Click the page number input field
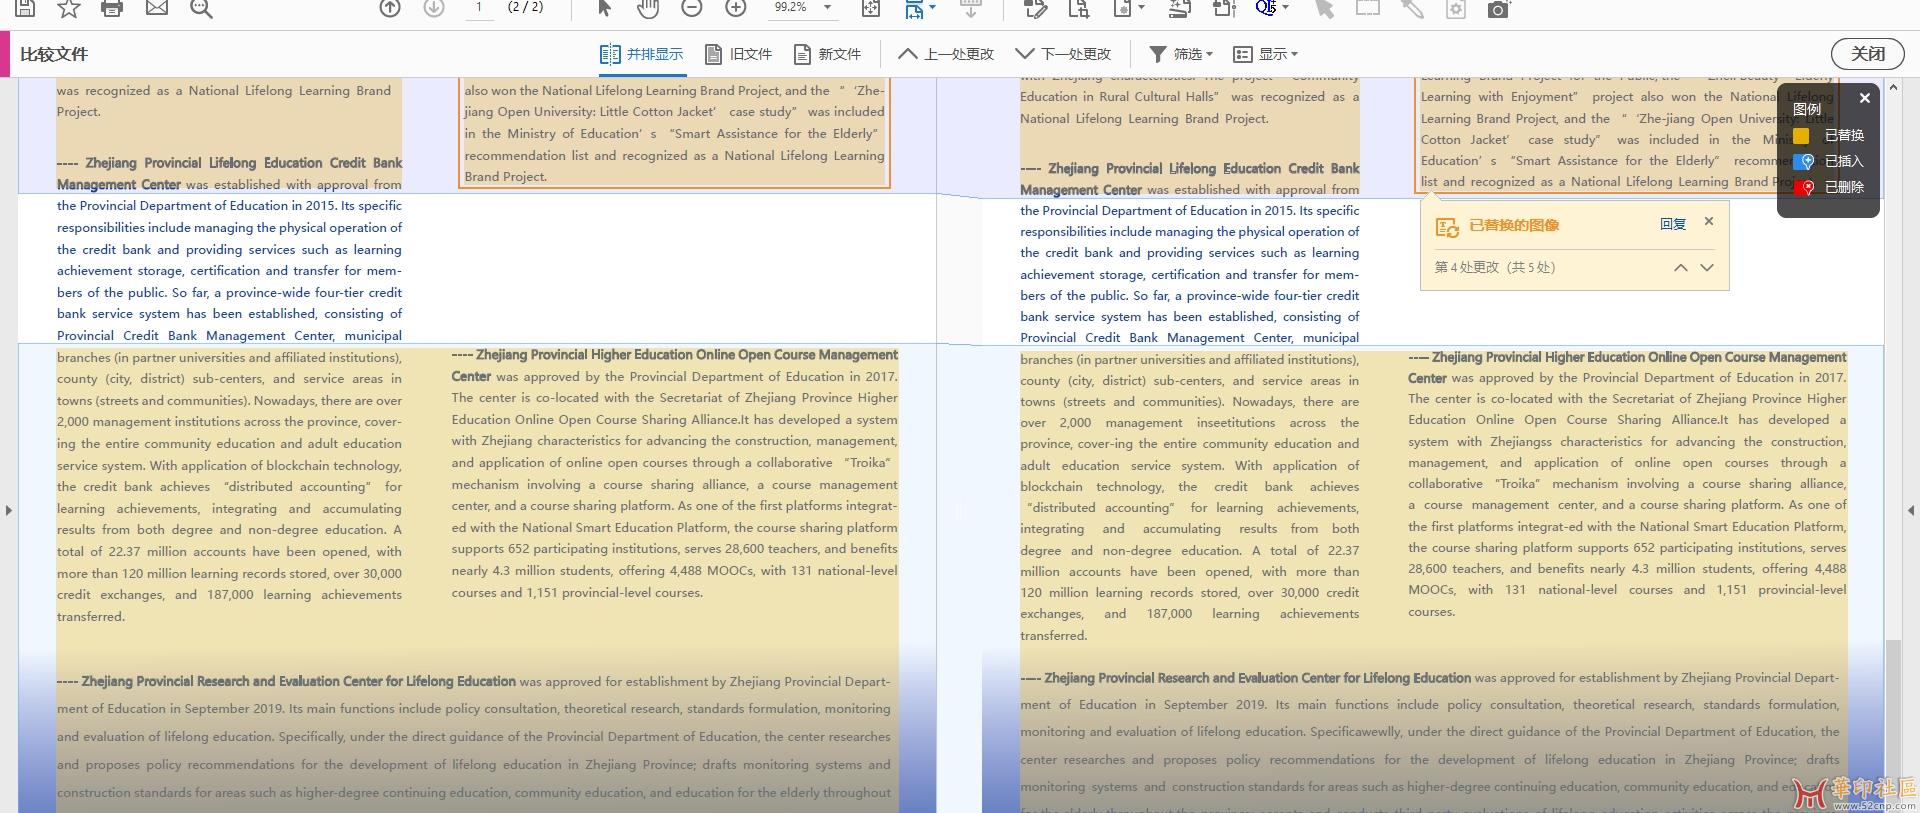This screenshot has width=1920, height=813. [479, 8]
